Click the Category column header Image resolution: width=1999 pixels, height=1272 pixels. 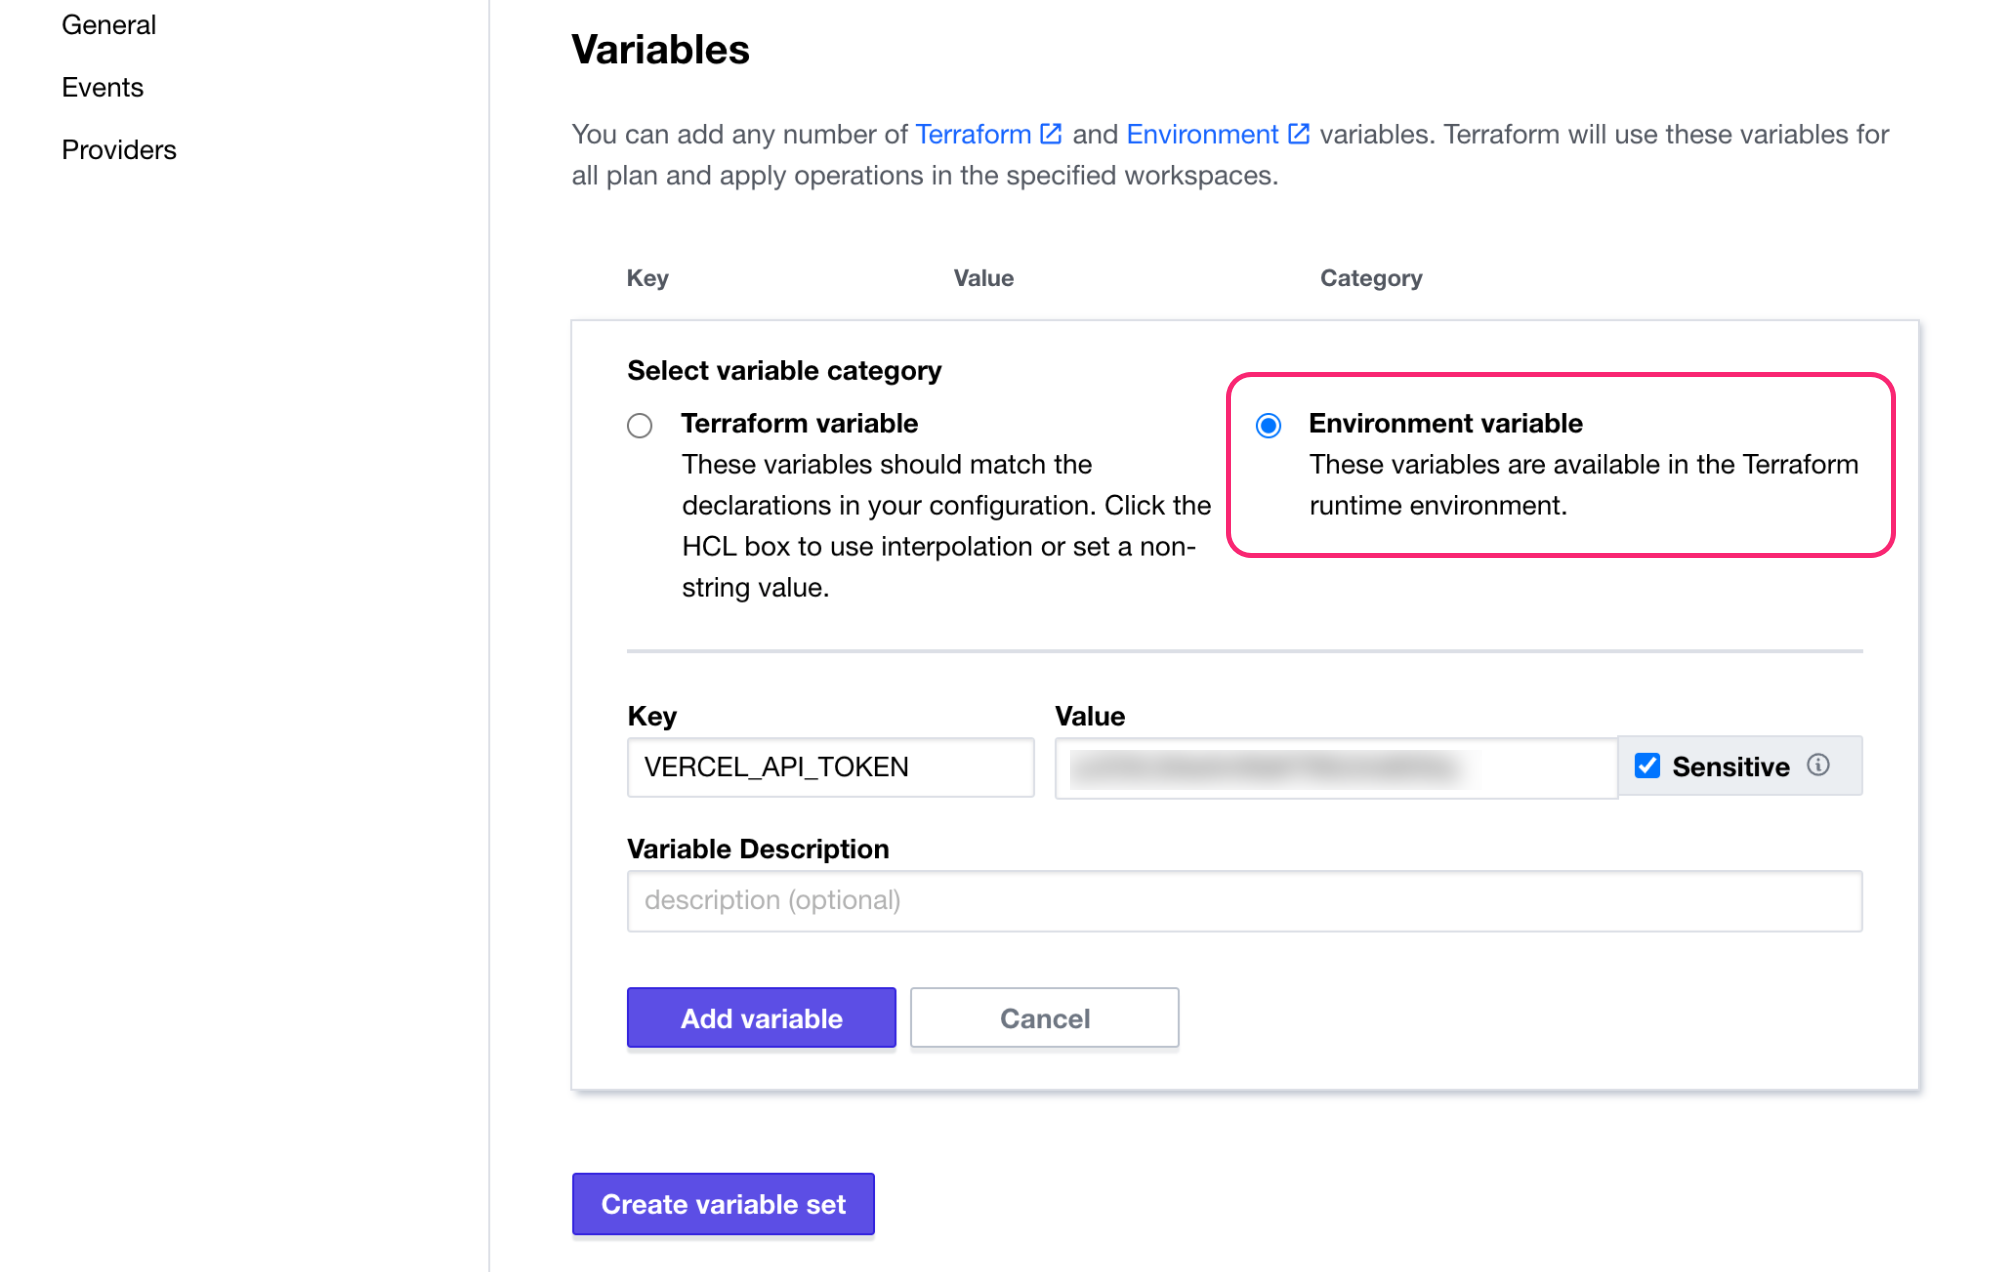point(1370,278)
